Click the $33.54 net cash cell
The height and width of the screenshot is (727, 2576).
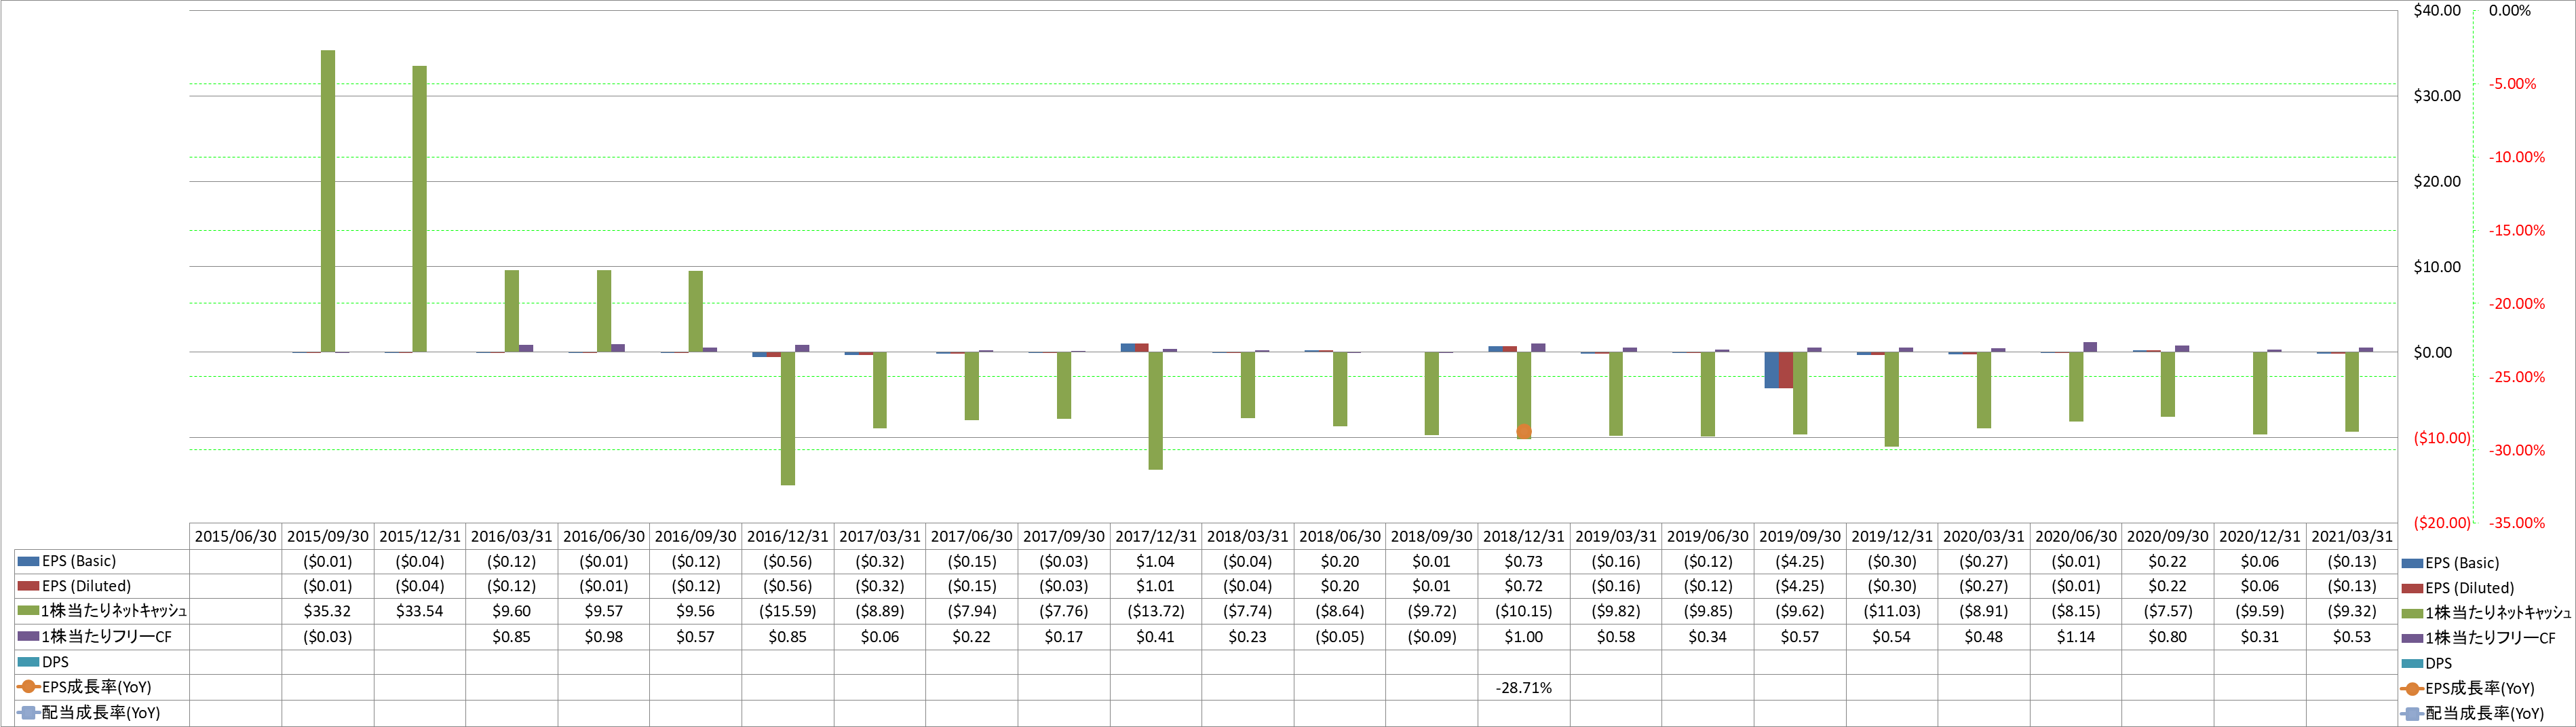pos(420,611)
